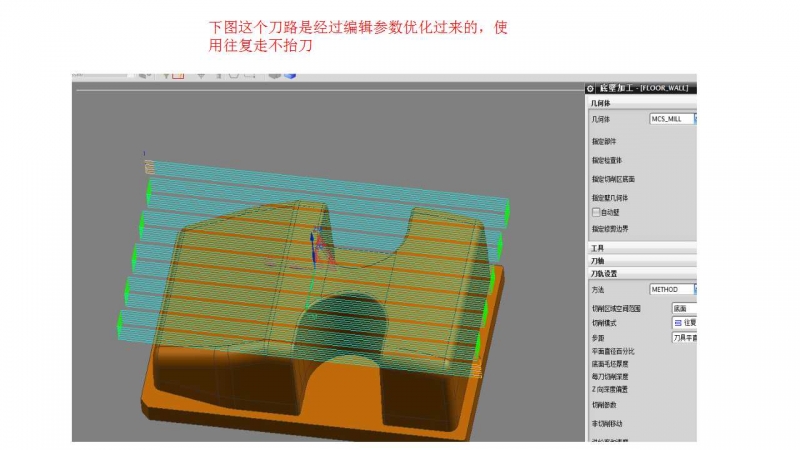
Task: Click the red square toolbar icon
Action: [x=178, y=74]
